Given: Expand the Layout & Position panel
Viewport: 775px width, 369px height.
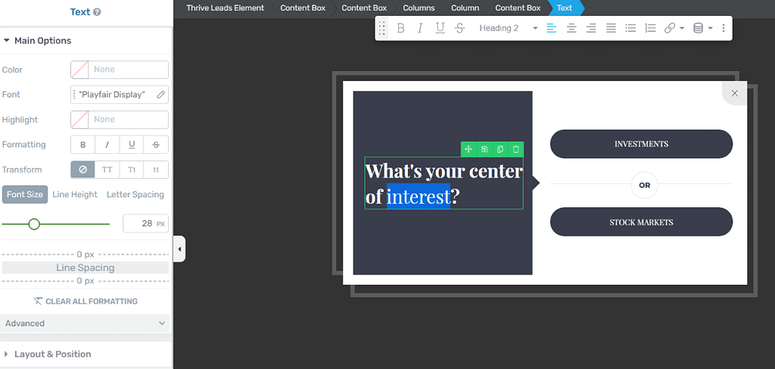Looking at the screenshot, I should click(86, 354).
